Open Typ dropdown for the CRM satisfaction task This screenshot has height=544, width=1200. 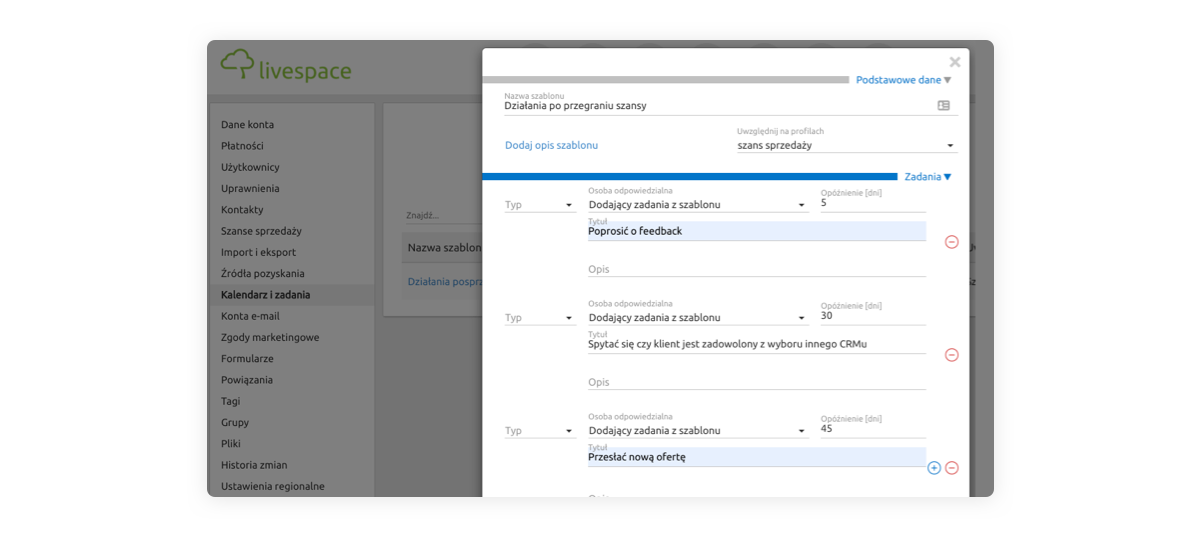click(x=539, y=318)
